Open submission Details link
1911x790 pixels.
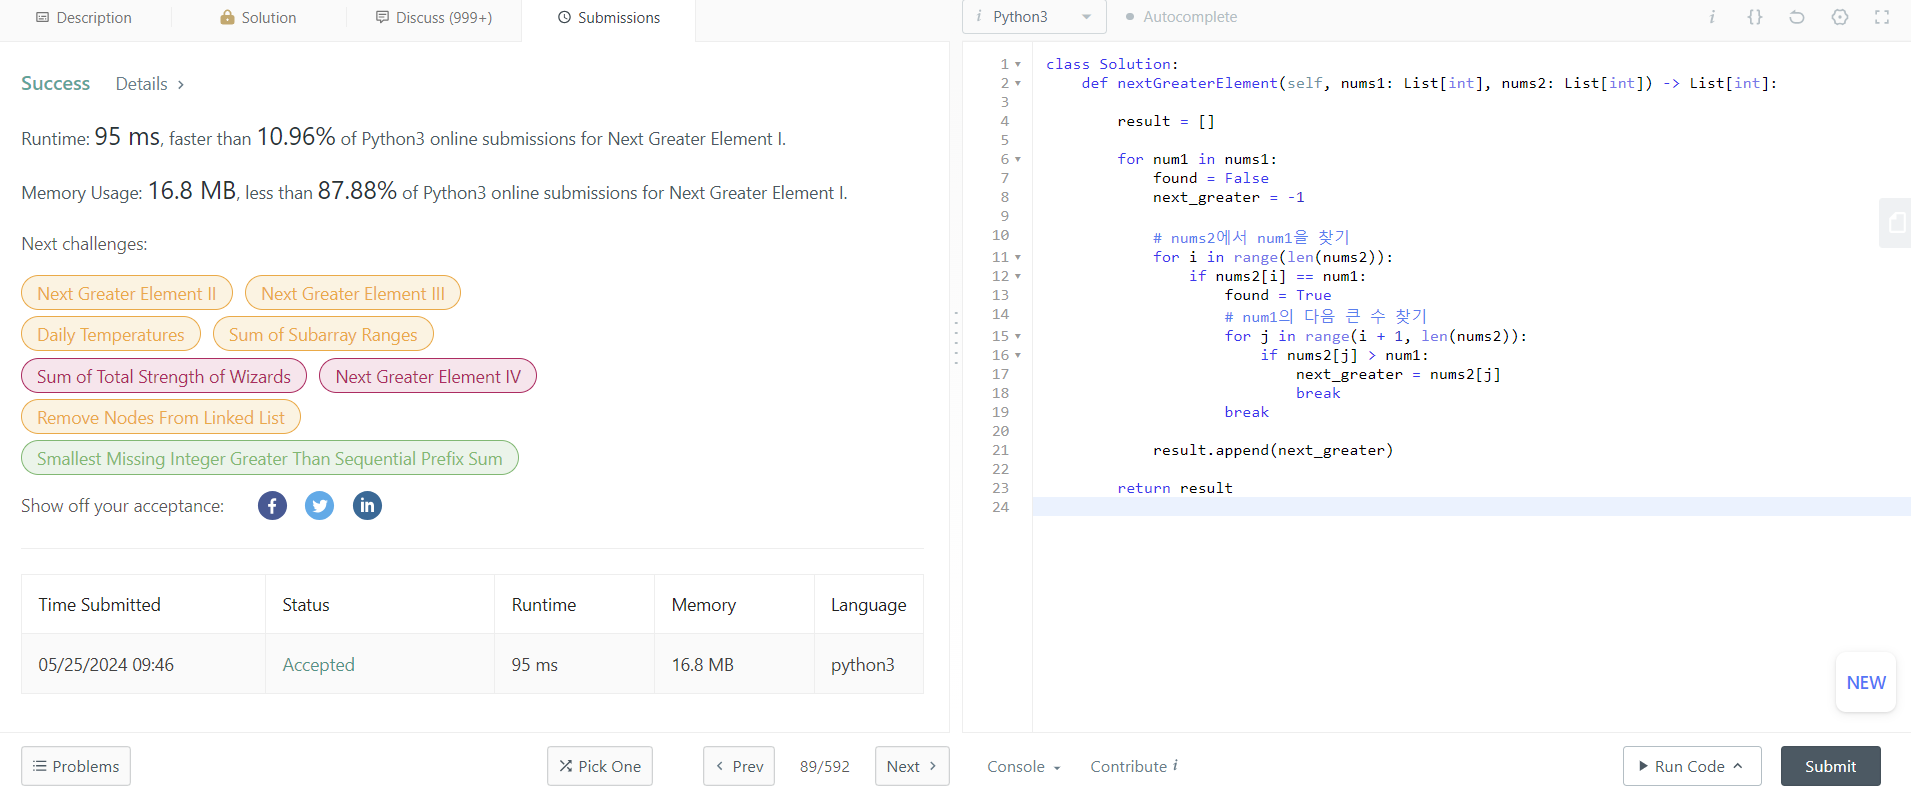pos(150,84)
